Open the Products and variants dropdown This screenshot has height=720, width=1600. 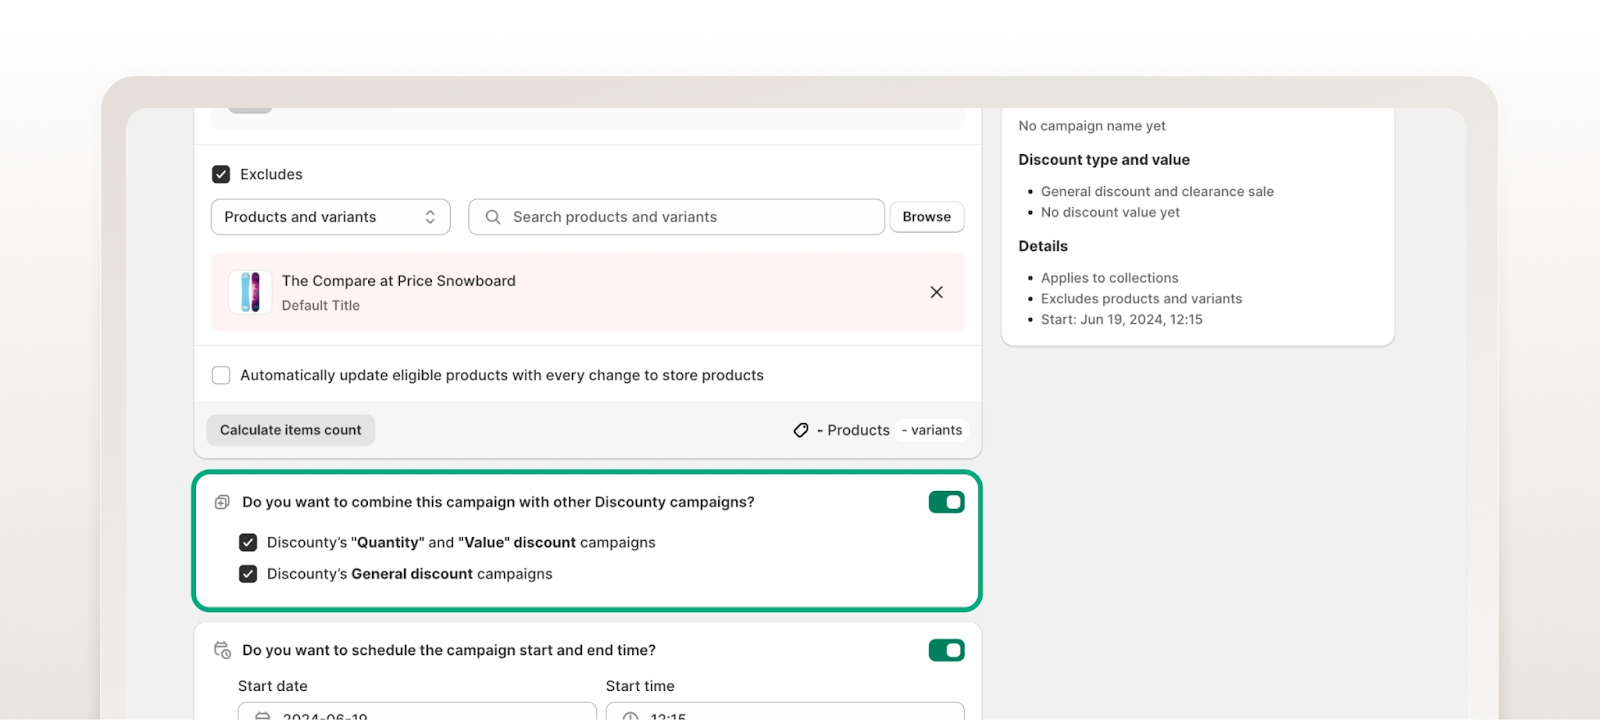330,217
